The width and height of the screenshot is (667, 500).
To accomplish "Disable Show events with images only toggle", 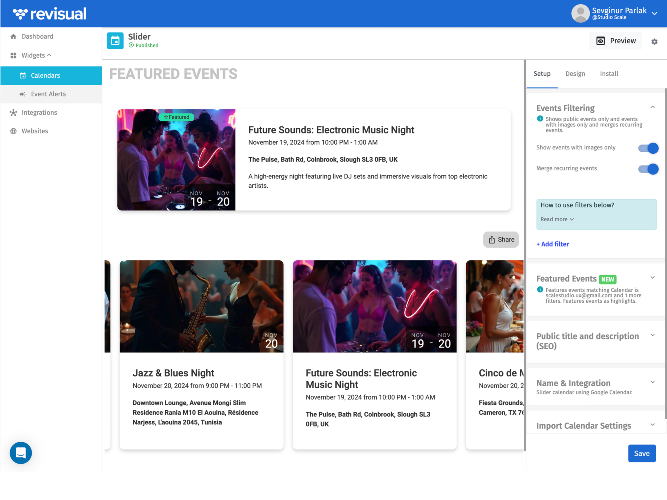I will pyautogui.click(x=648, y=148).
